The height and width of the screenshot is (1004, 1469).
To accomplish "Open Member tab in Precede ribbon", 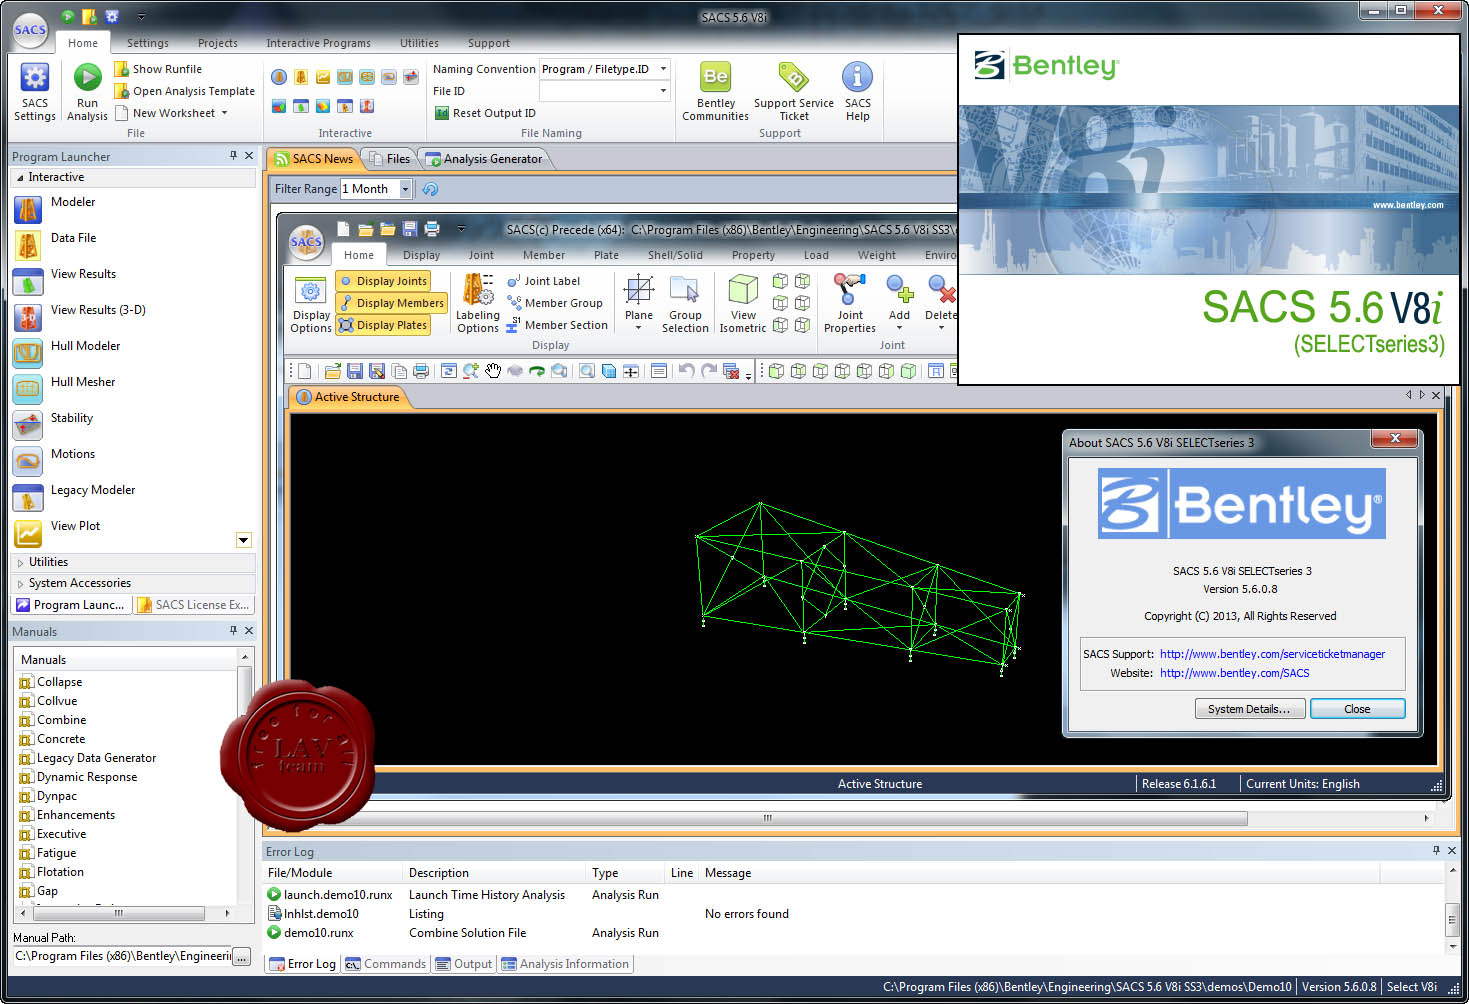I will (544, 255).
